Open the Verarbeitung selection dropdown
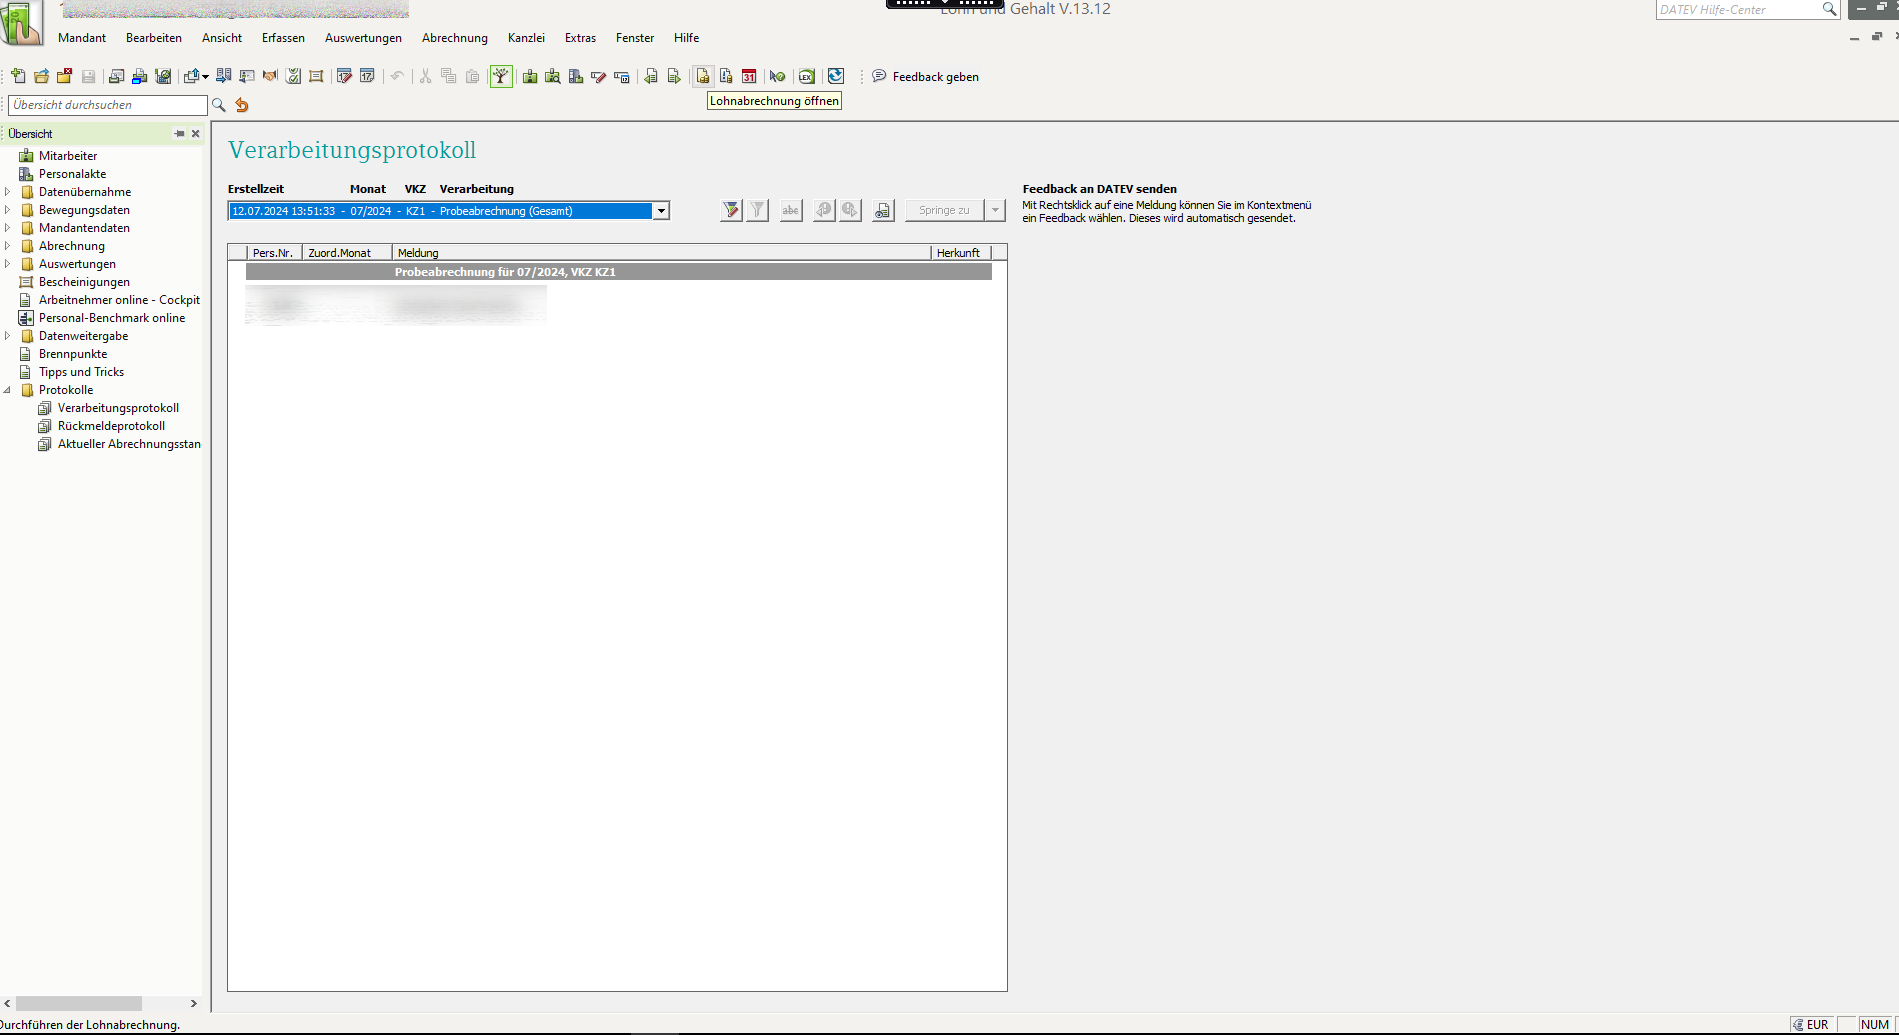This screenshot has height=1035, width=1899. (661, 211)
